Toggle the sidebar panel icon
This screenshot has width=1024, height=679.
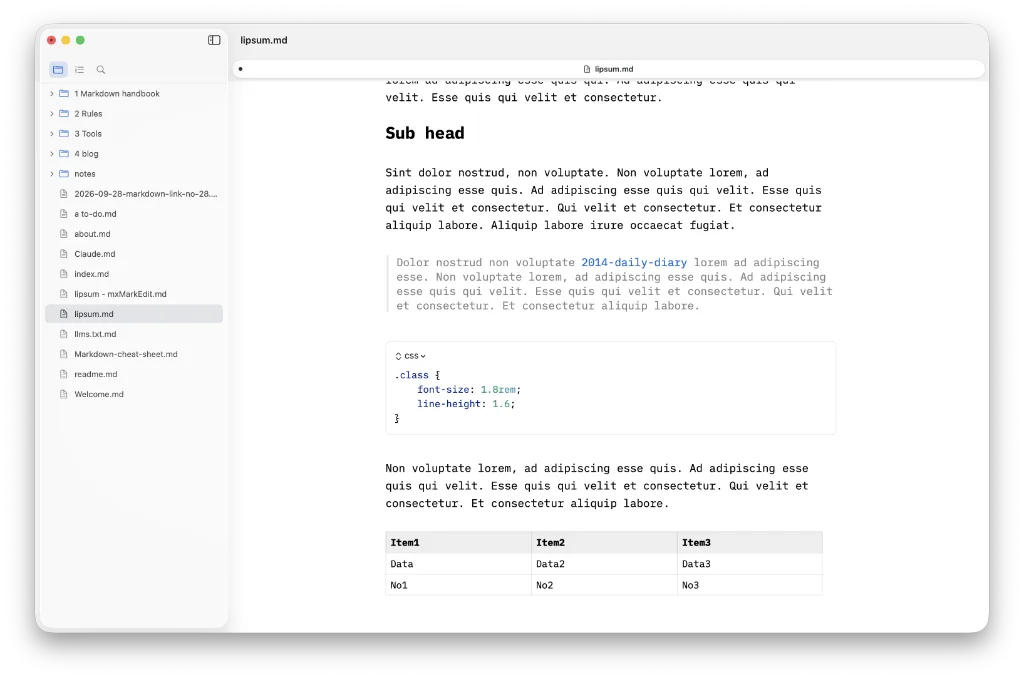214,40
